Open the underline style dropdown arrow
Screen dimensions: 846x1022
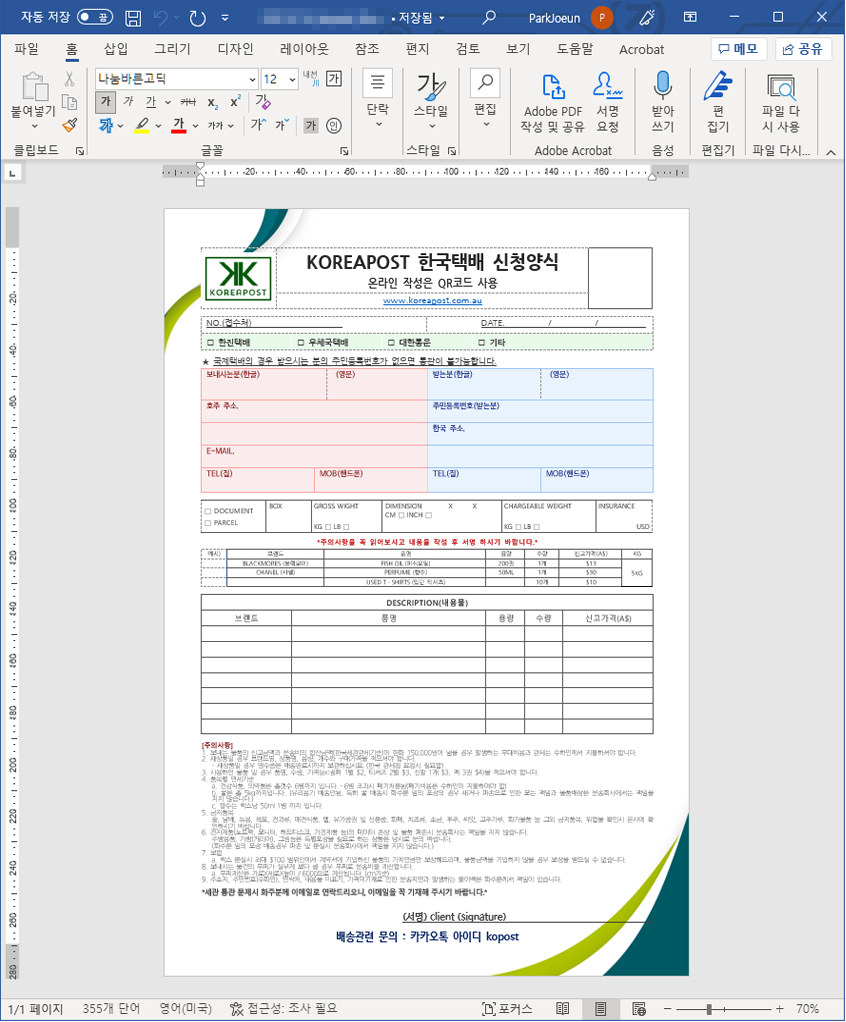coord(168,102)
